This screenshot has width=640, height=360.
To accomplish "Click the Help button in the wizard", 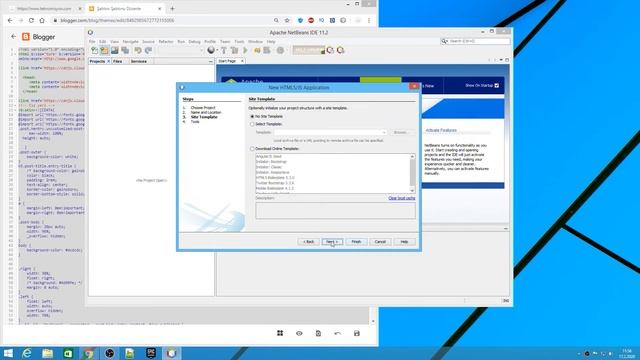I will coord(404,242).
